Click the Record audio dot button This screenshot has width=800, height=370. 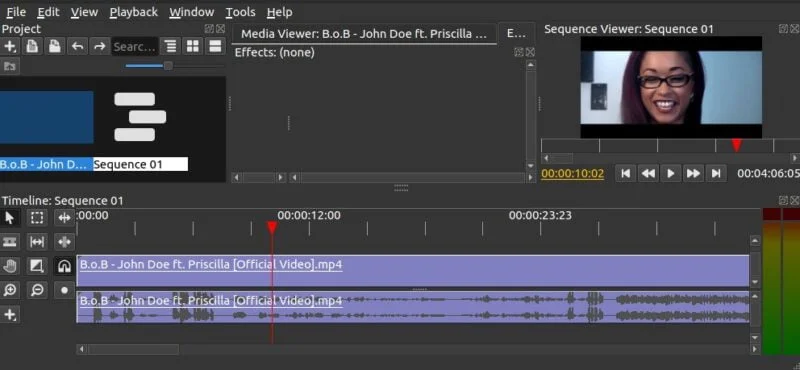pyautogui.click(x=64, y=290)
